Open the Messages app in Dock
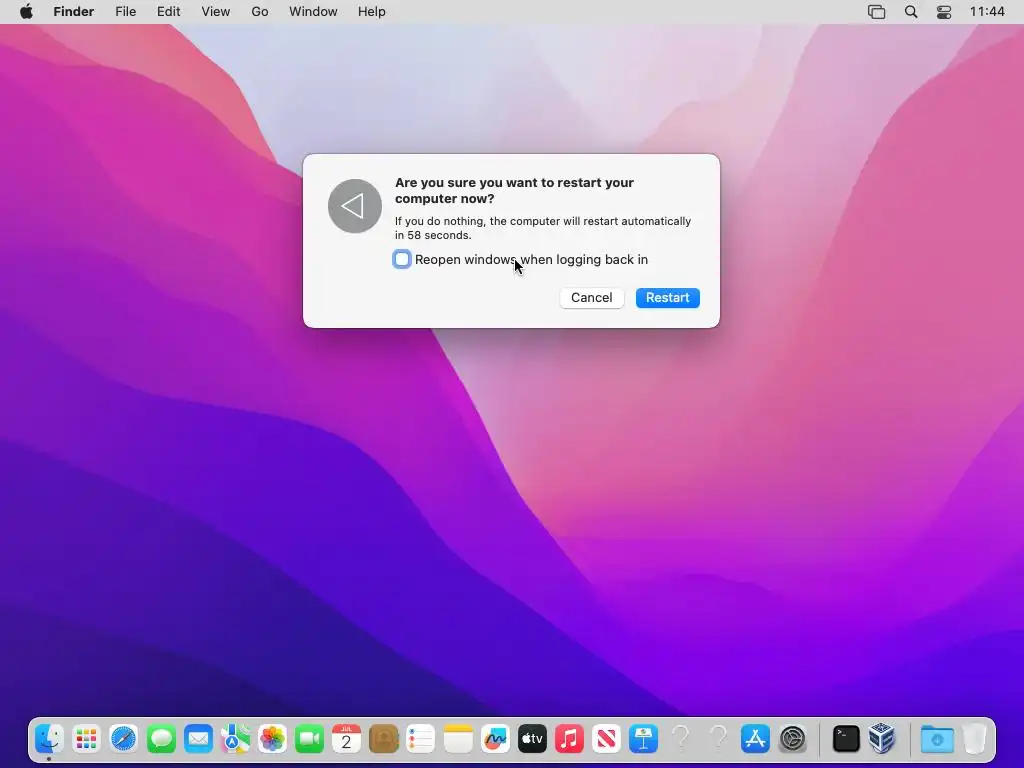This screenshot has height=768, width=1024. pyautogui.click(x=161, y=739)
